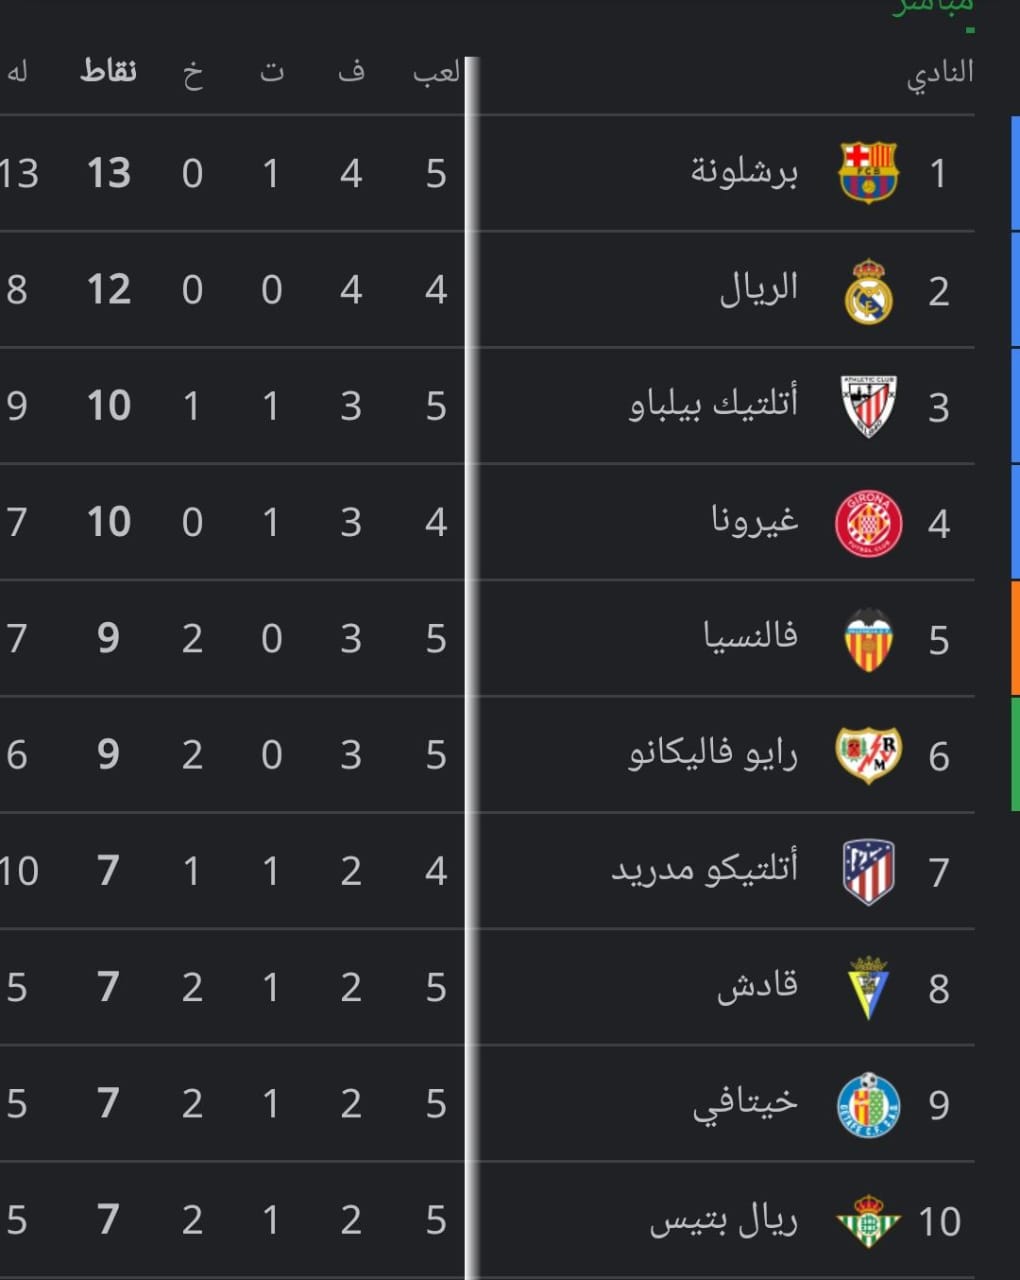The image size is (1020, 1280).
Task: Click the orange qualification marker beside Valencia
Action: 1014,638
